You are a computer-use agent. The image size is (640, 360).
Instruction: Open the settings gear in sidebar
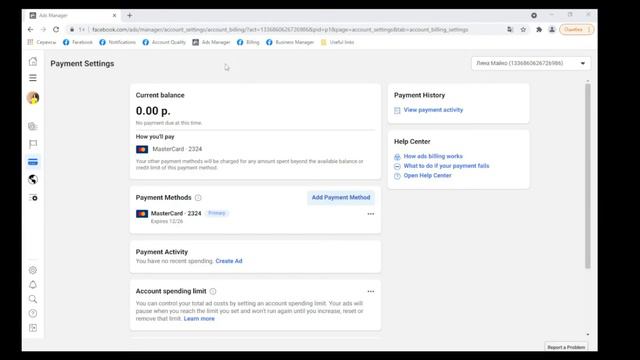33,270
